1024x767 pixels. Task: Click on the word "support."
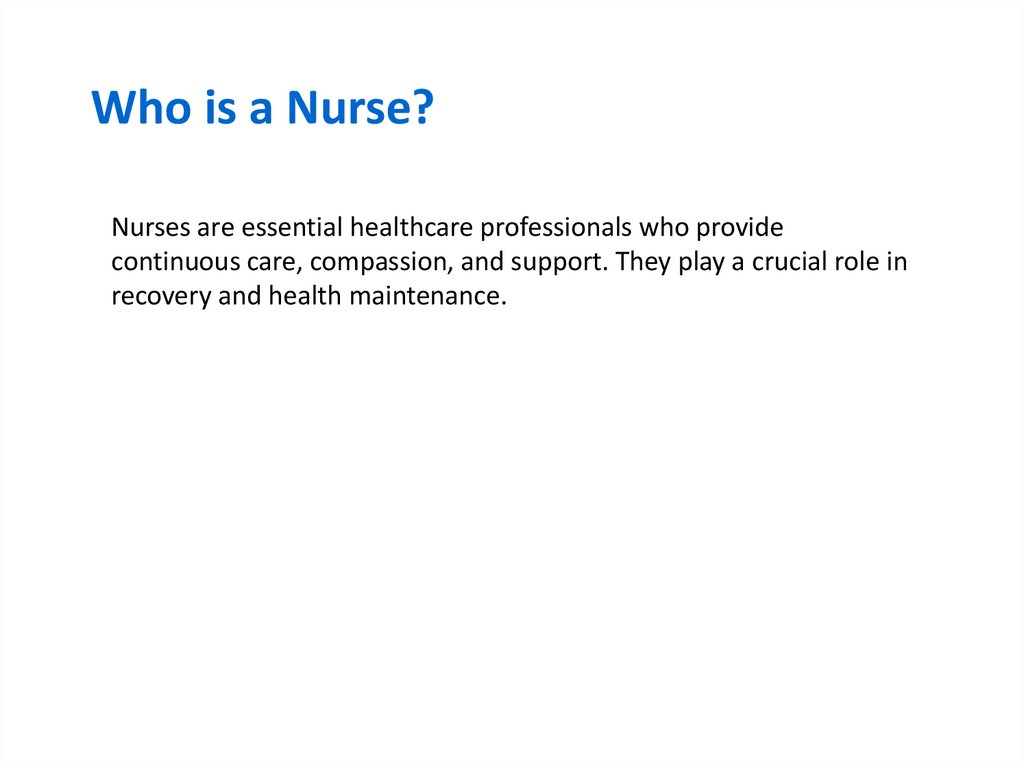[560, 262]
